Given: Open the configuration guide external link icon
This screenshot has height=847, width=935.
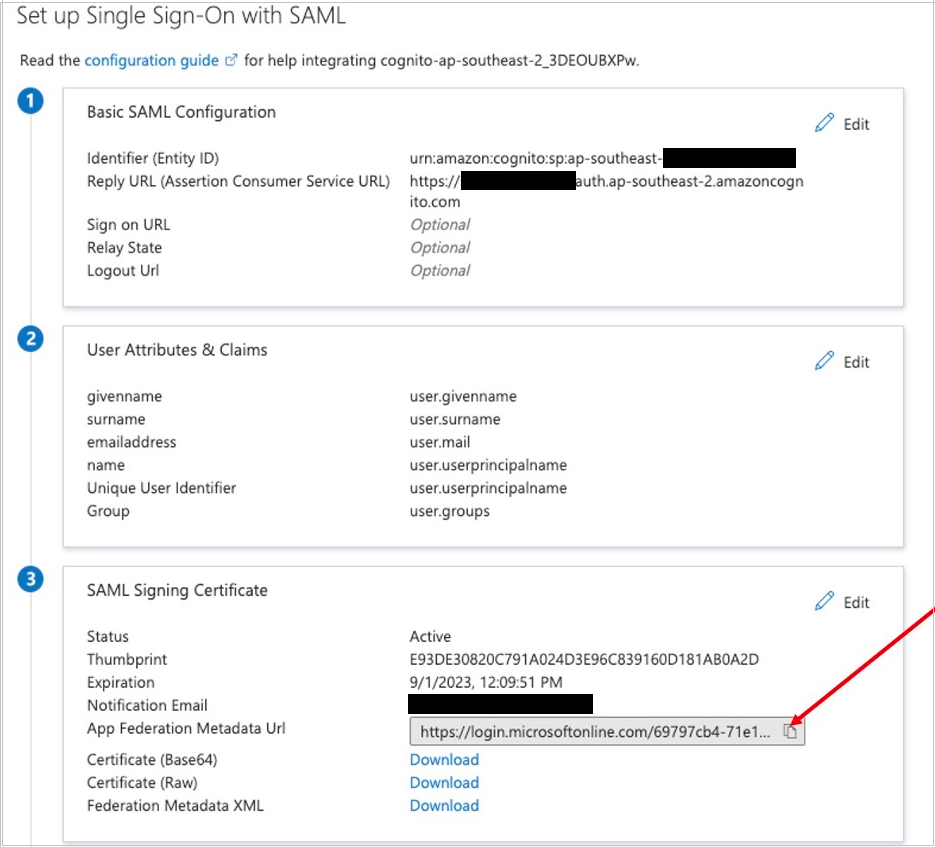Looking at the screenshot, I should [231, 59].
